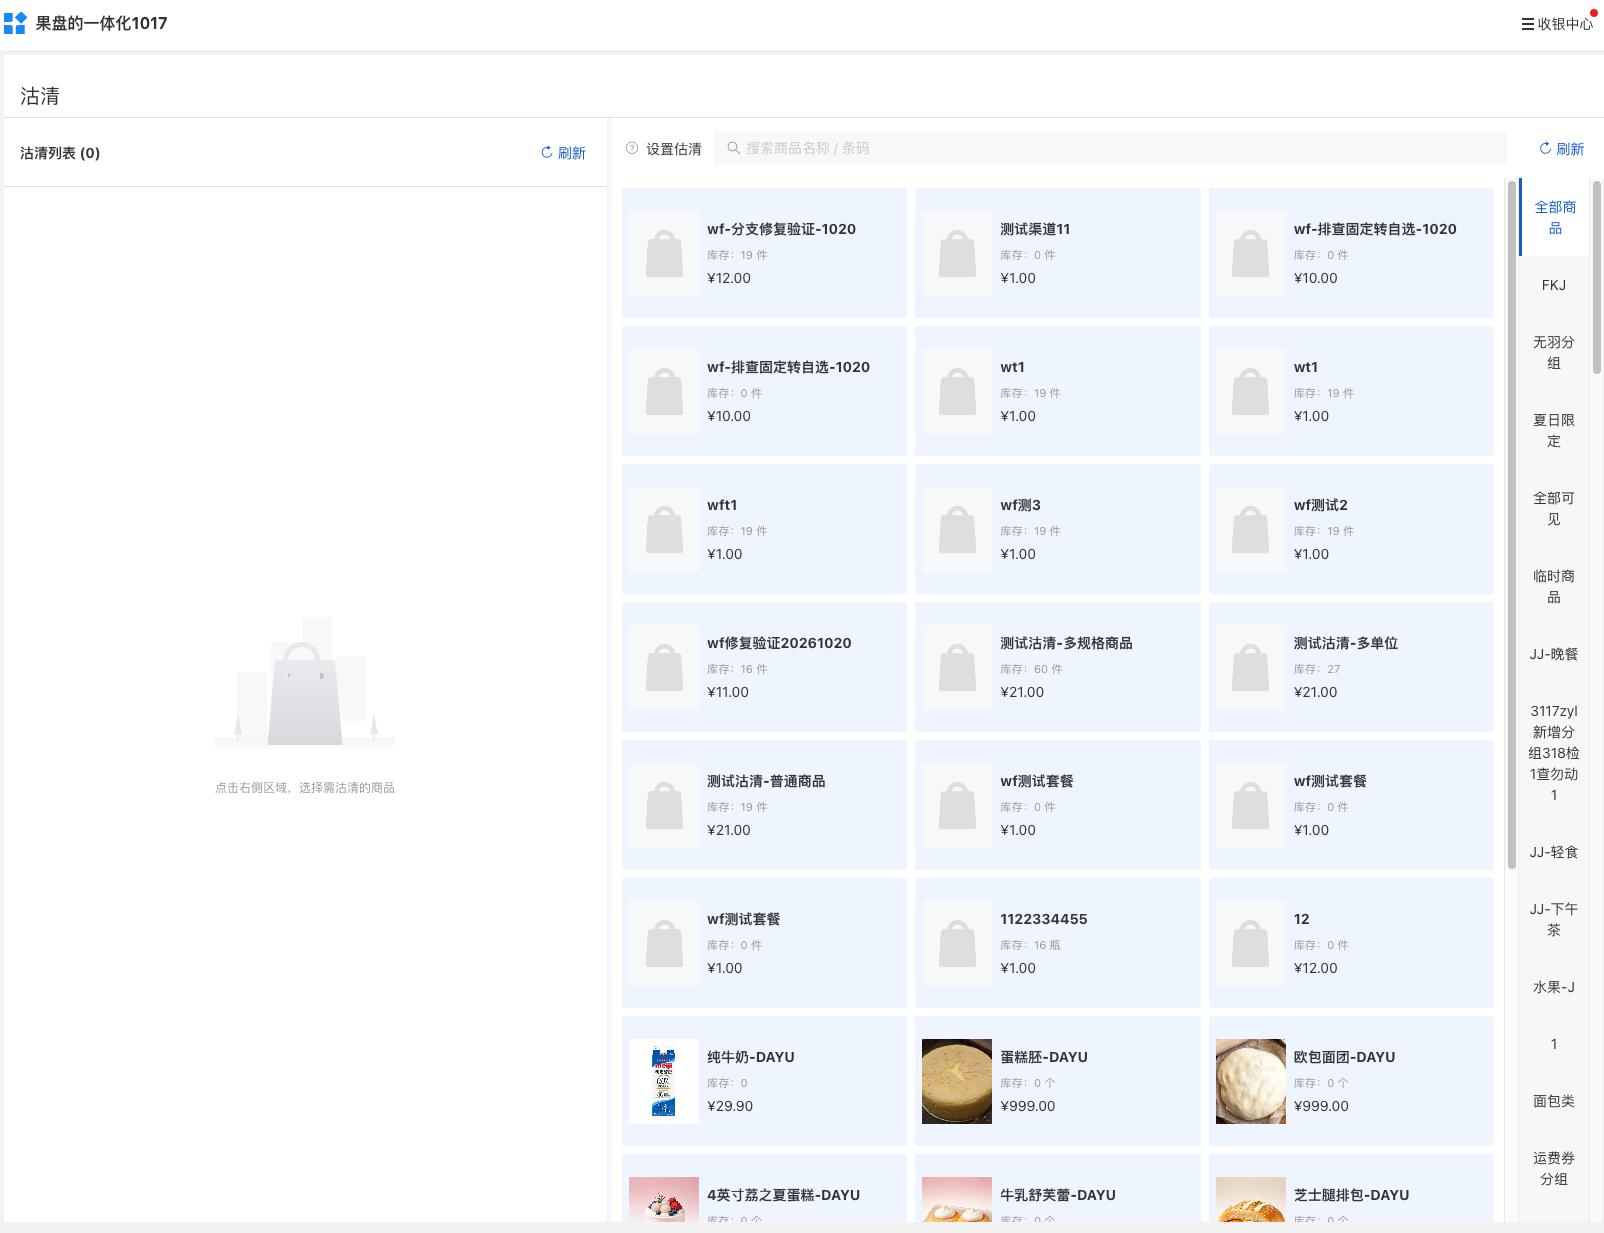Click the bag icon of 1122334455 product

957,943
